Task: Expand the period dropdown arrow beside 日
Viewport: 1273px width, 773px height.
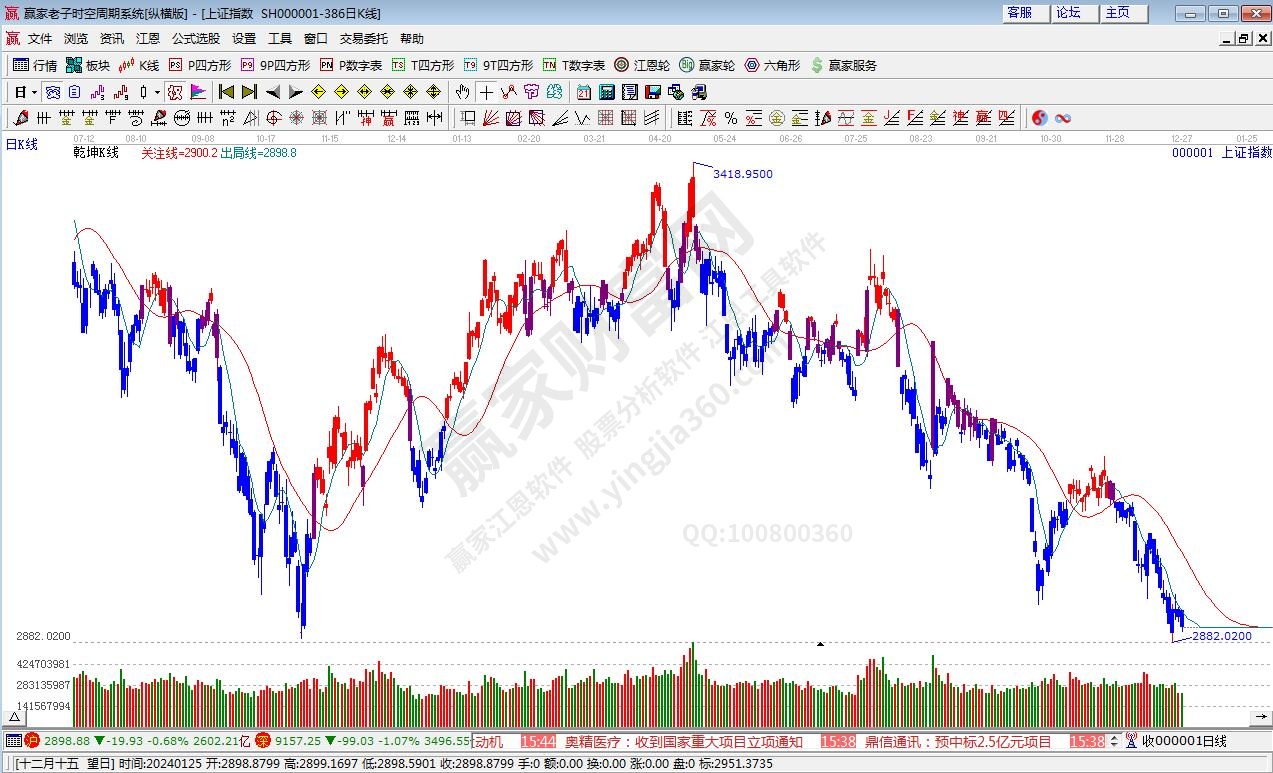Action: 34,92
